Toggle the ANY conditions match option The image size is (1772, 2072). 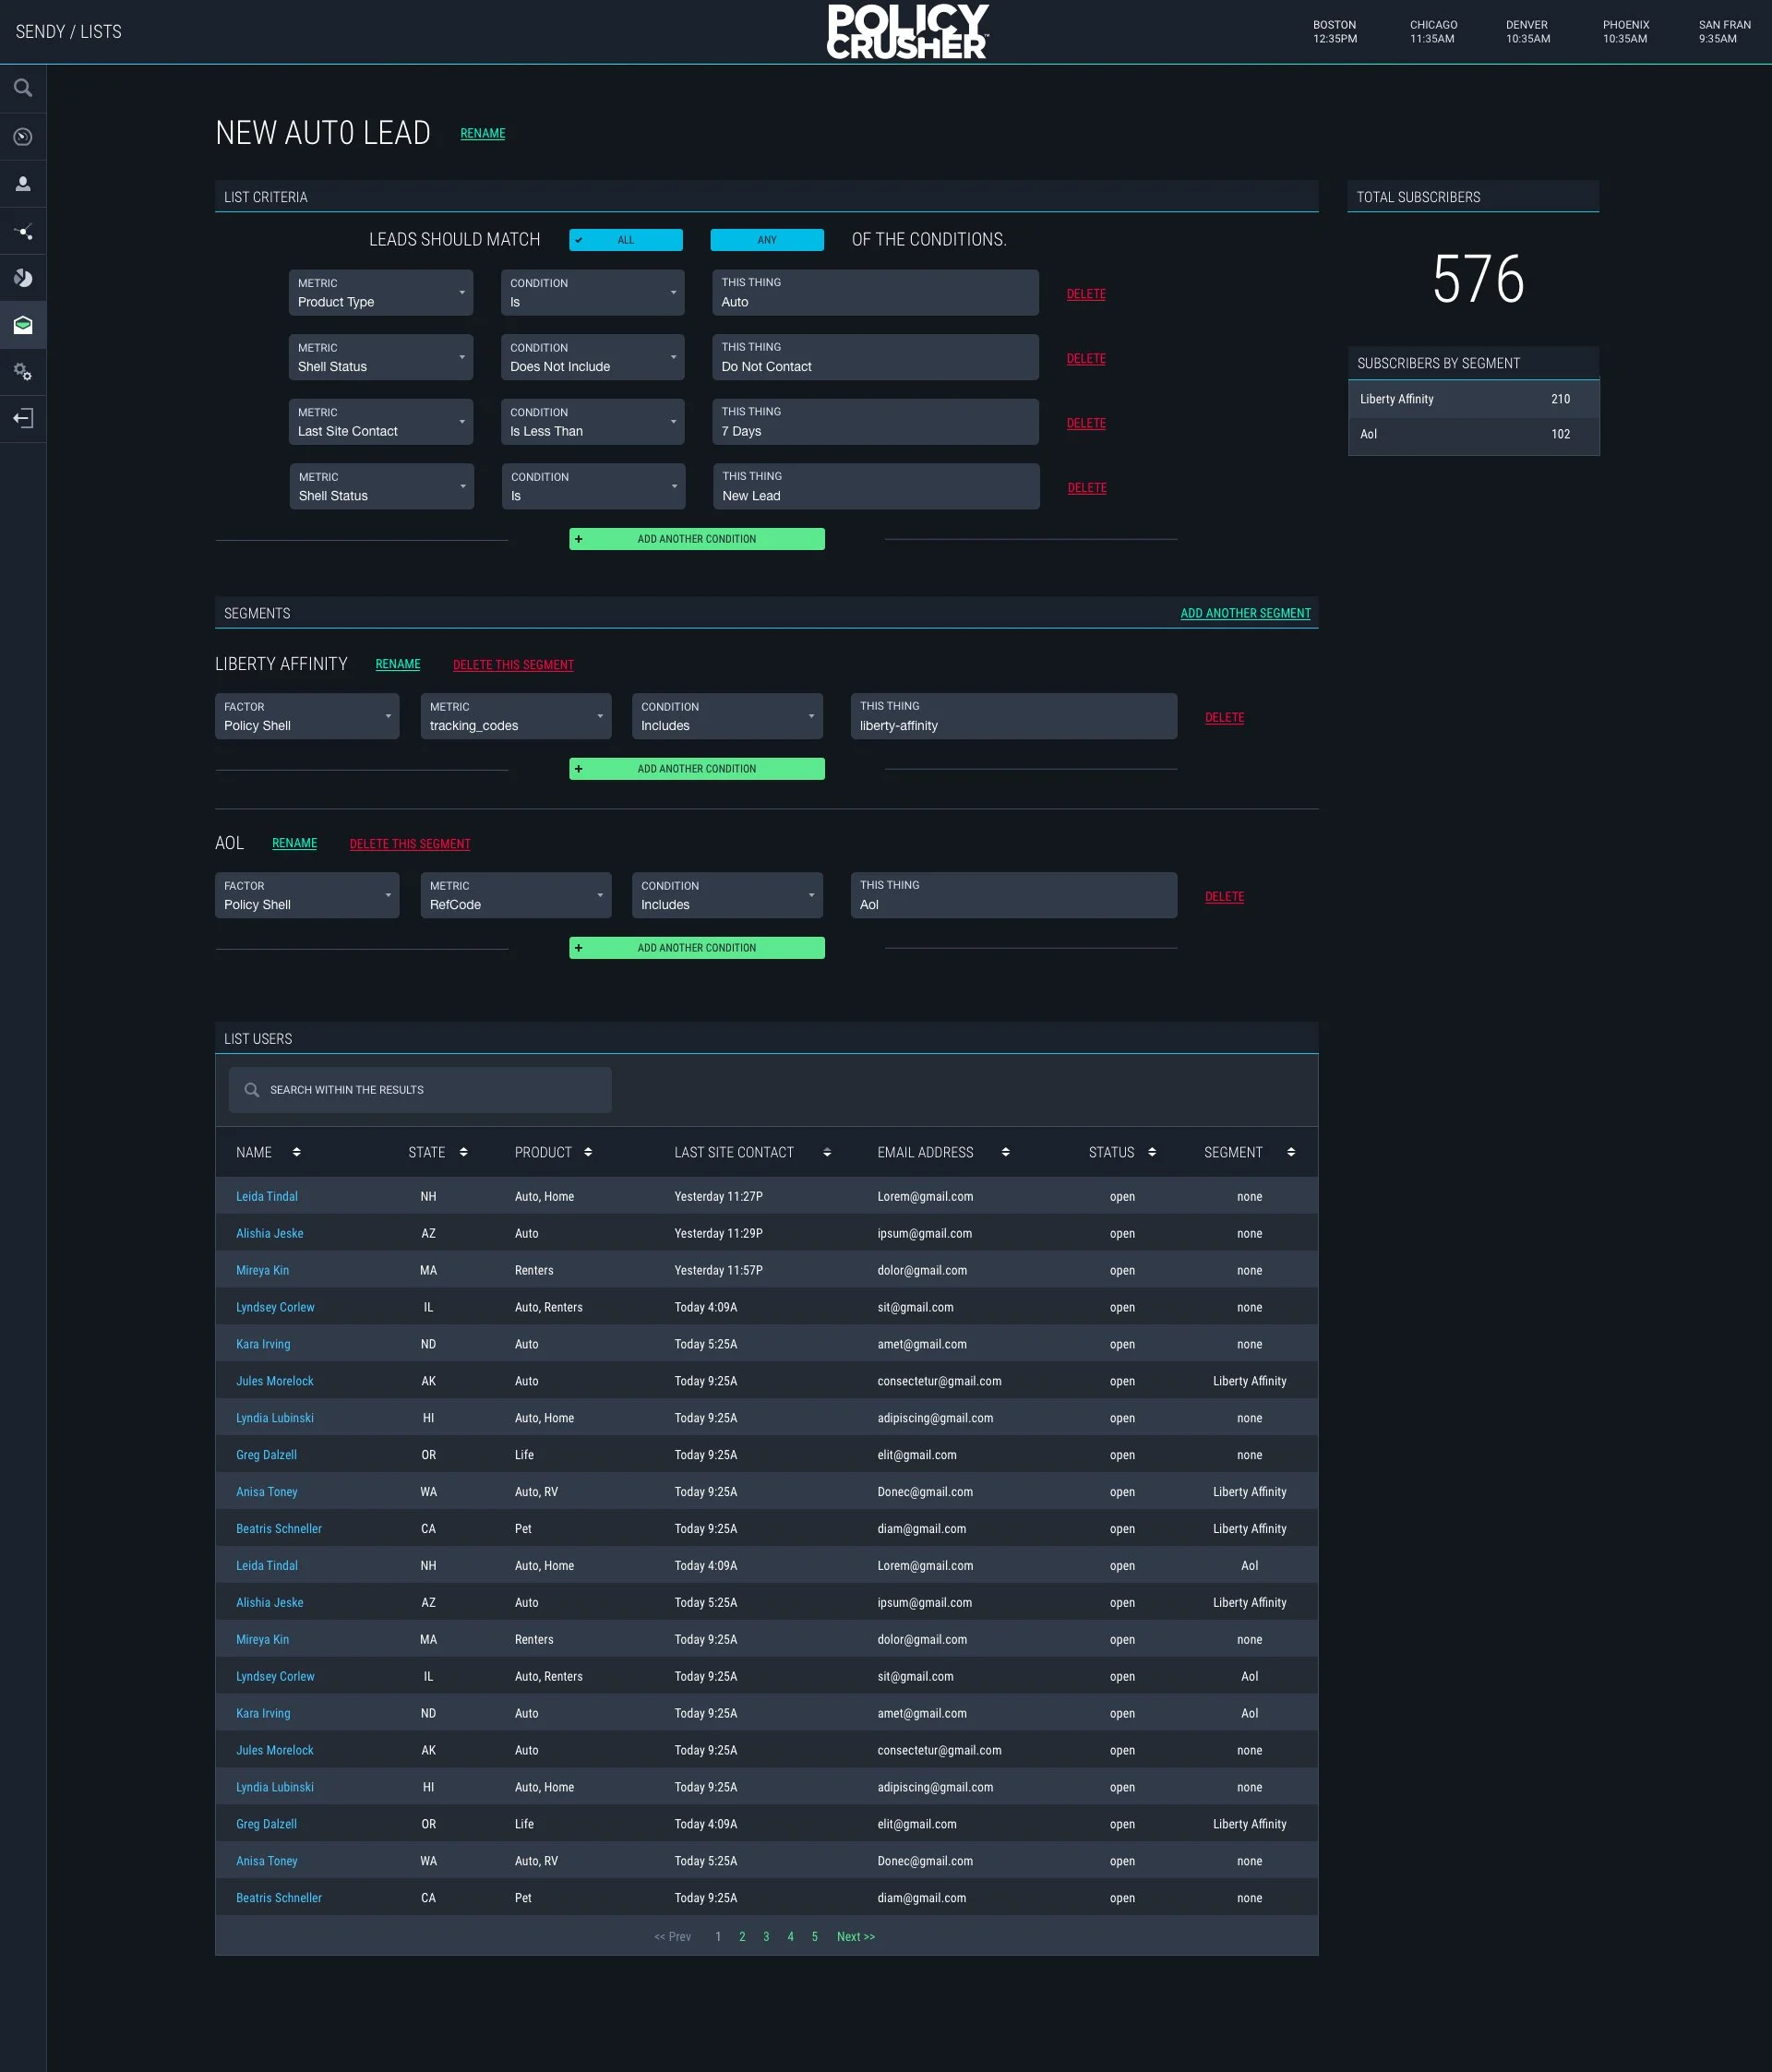pos(767,240)
